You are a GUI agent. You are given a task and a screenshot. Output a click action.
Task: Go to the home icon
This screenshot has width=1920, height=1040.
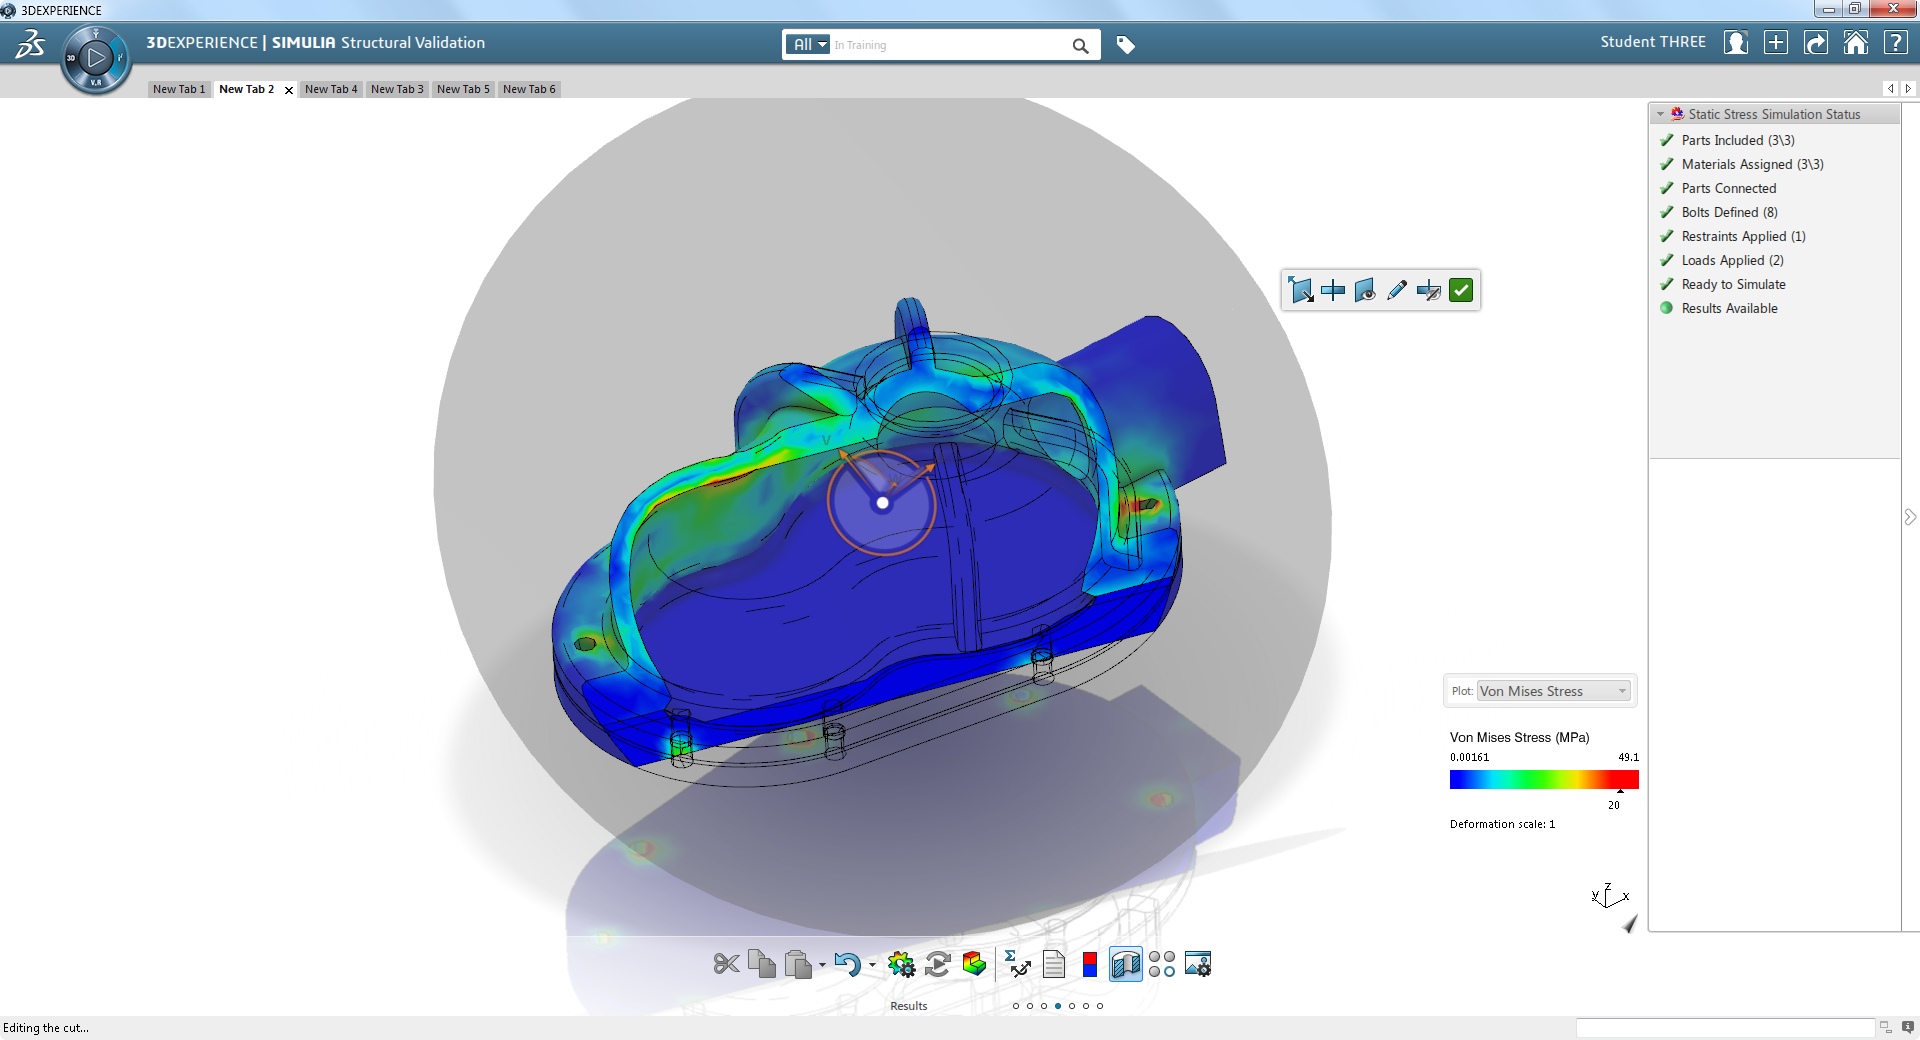click(x=1856, y=42)
